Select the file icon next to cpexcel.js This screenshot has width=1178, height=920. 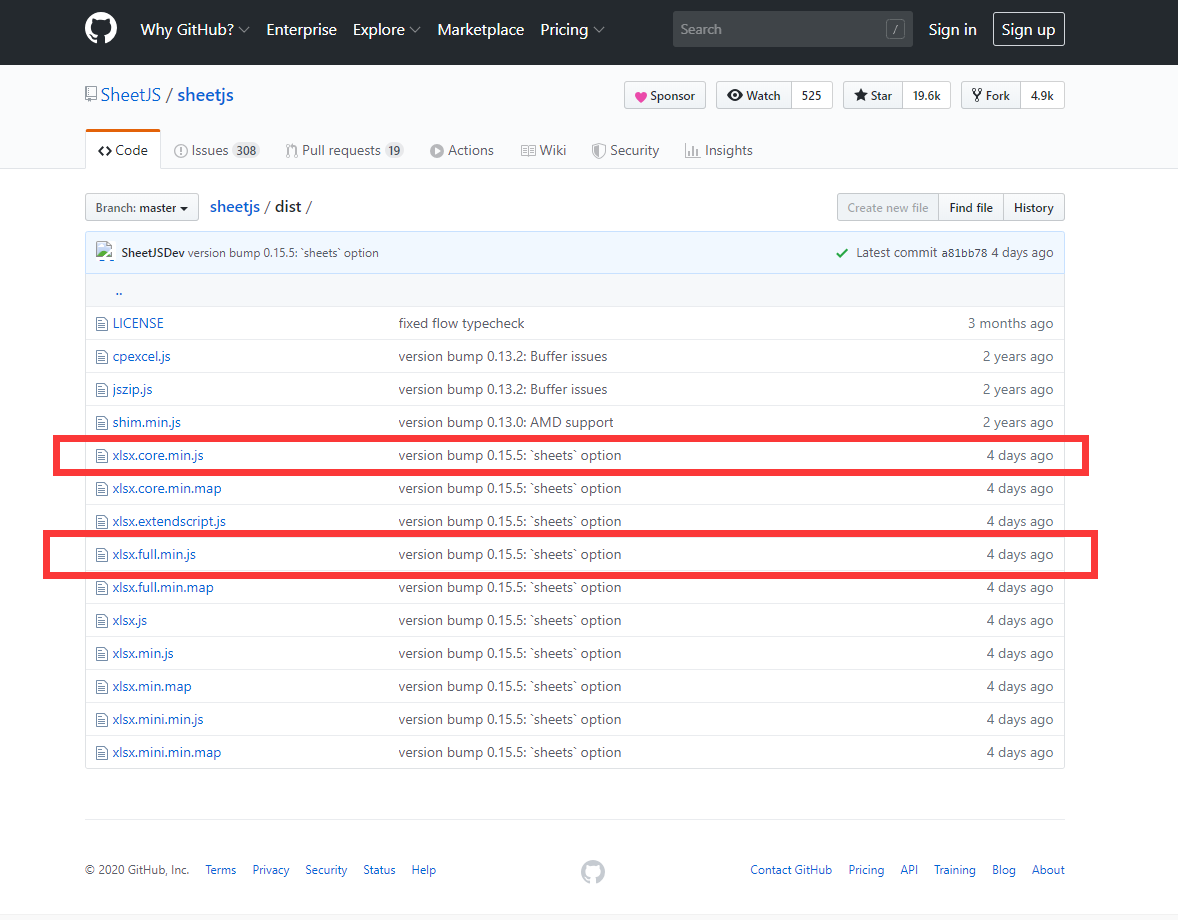[101, 357]
